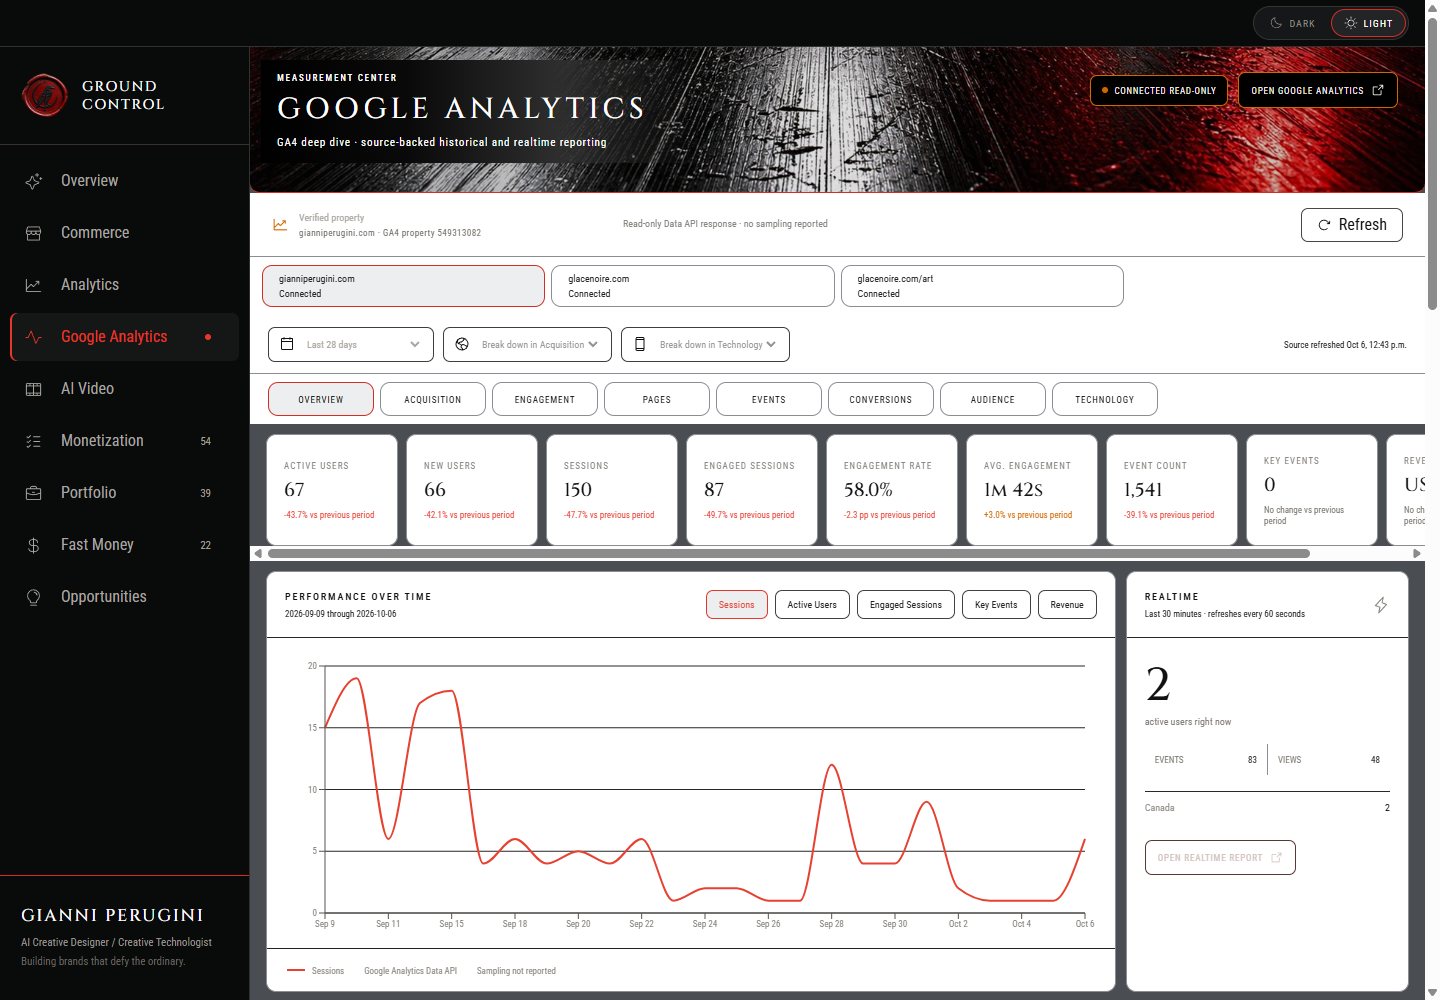Click the Fast Money dollar icon

33,545
